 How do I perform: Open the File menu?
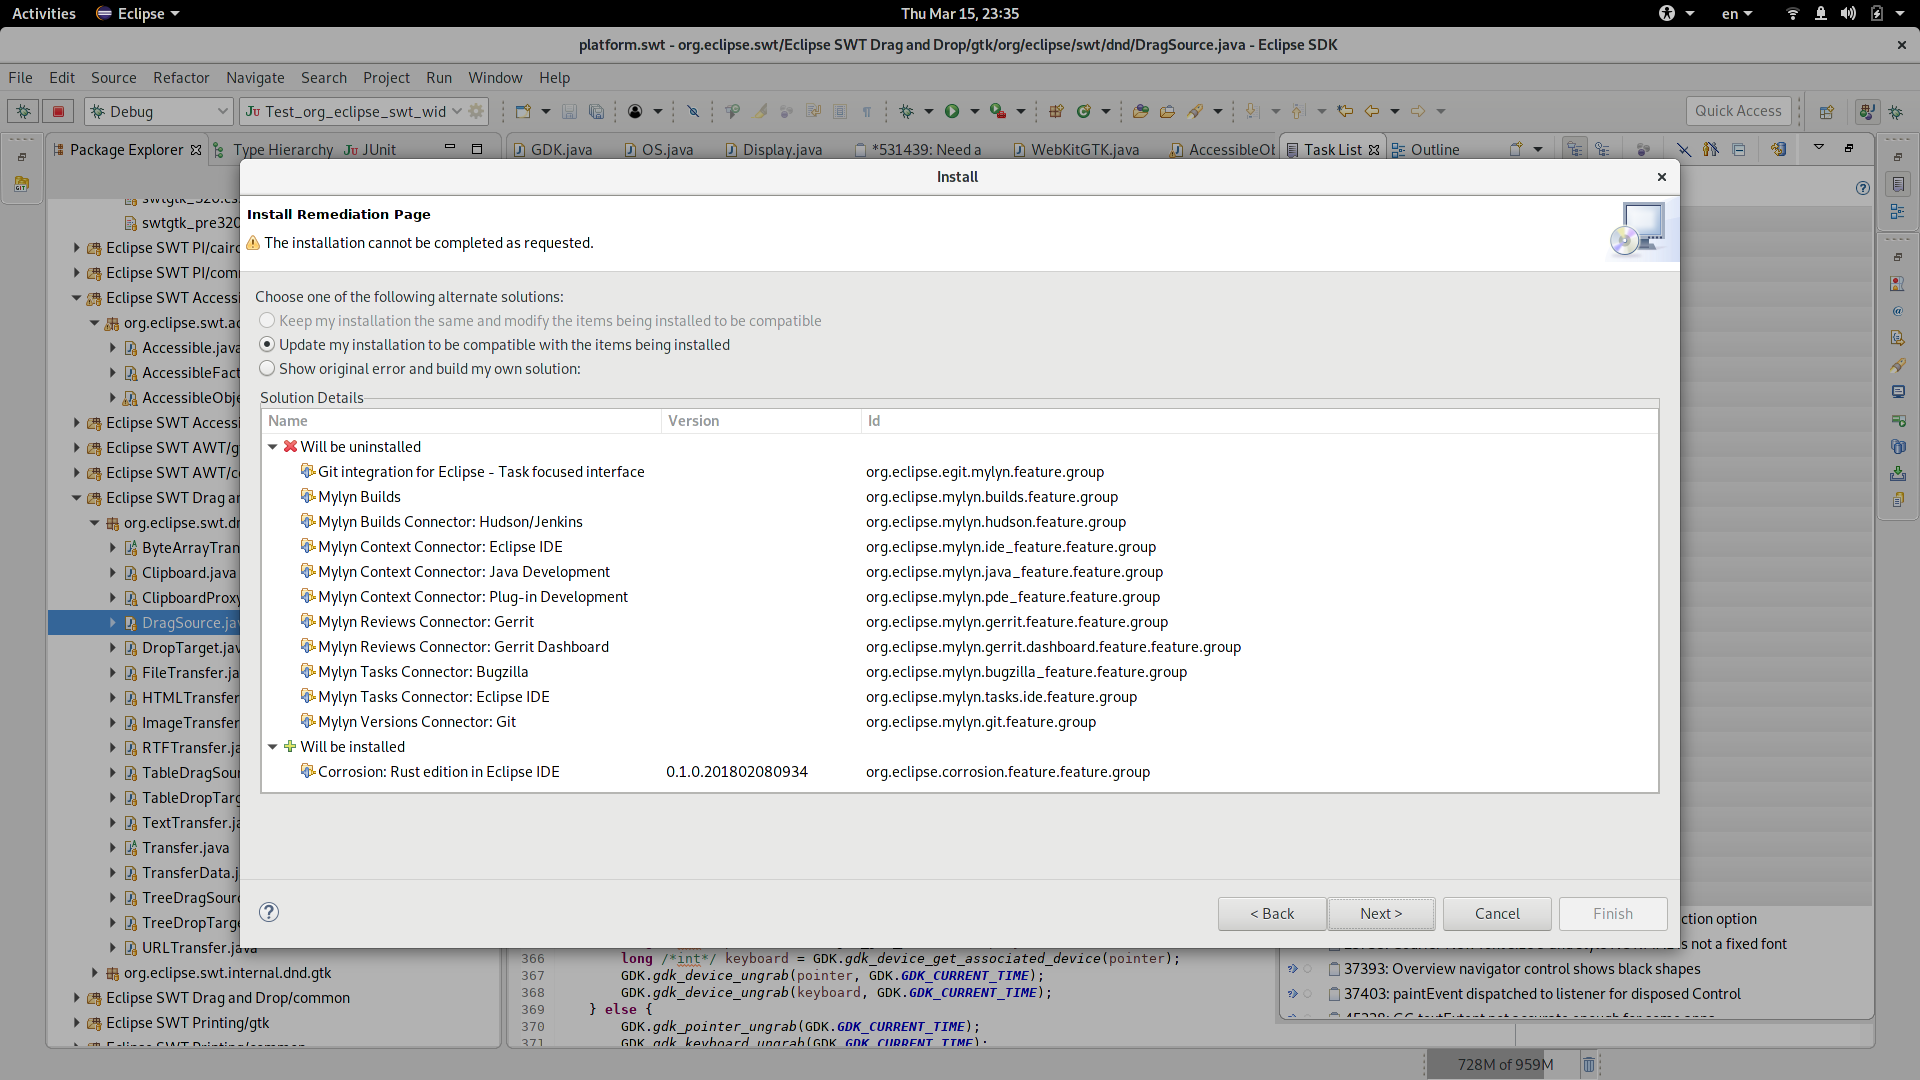20,78
